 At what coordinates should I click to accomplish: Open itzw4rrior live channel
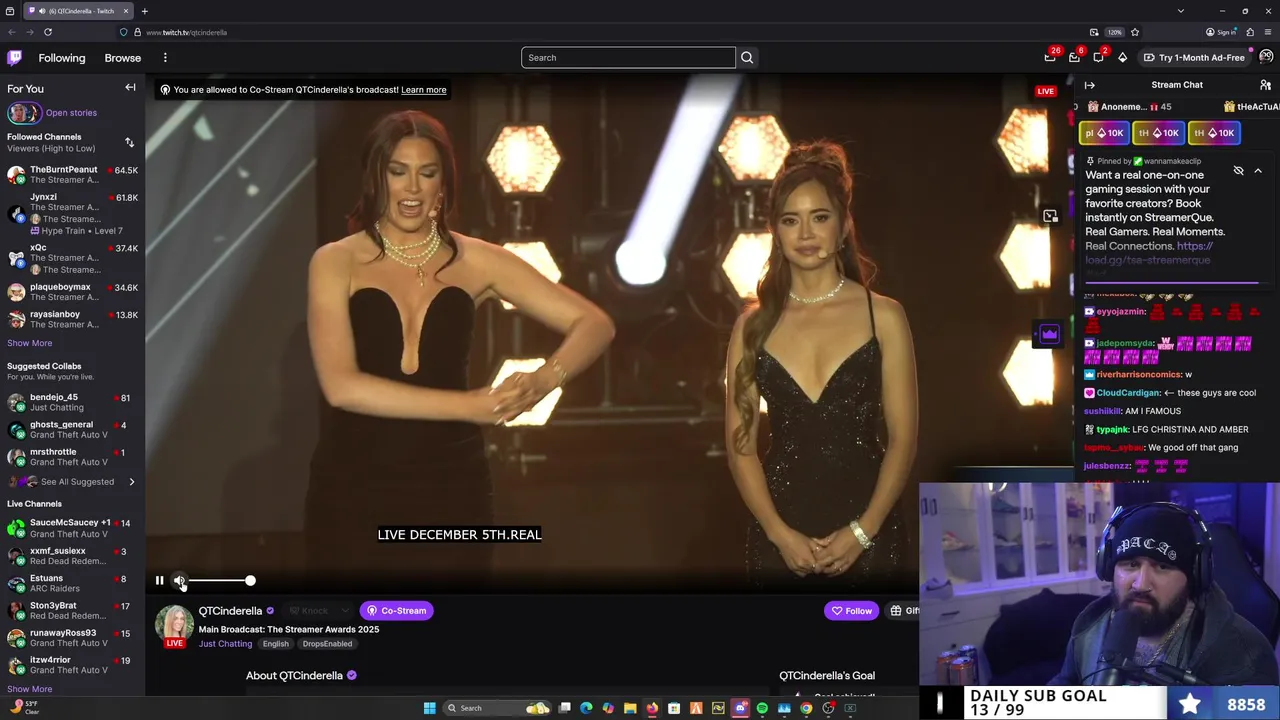click(72, 665)
